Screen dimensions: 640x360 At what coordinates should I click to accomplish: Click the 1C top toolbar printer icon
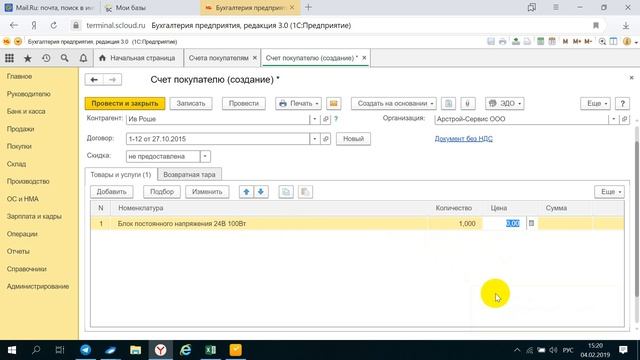point(503,42)
